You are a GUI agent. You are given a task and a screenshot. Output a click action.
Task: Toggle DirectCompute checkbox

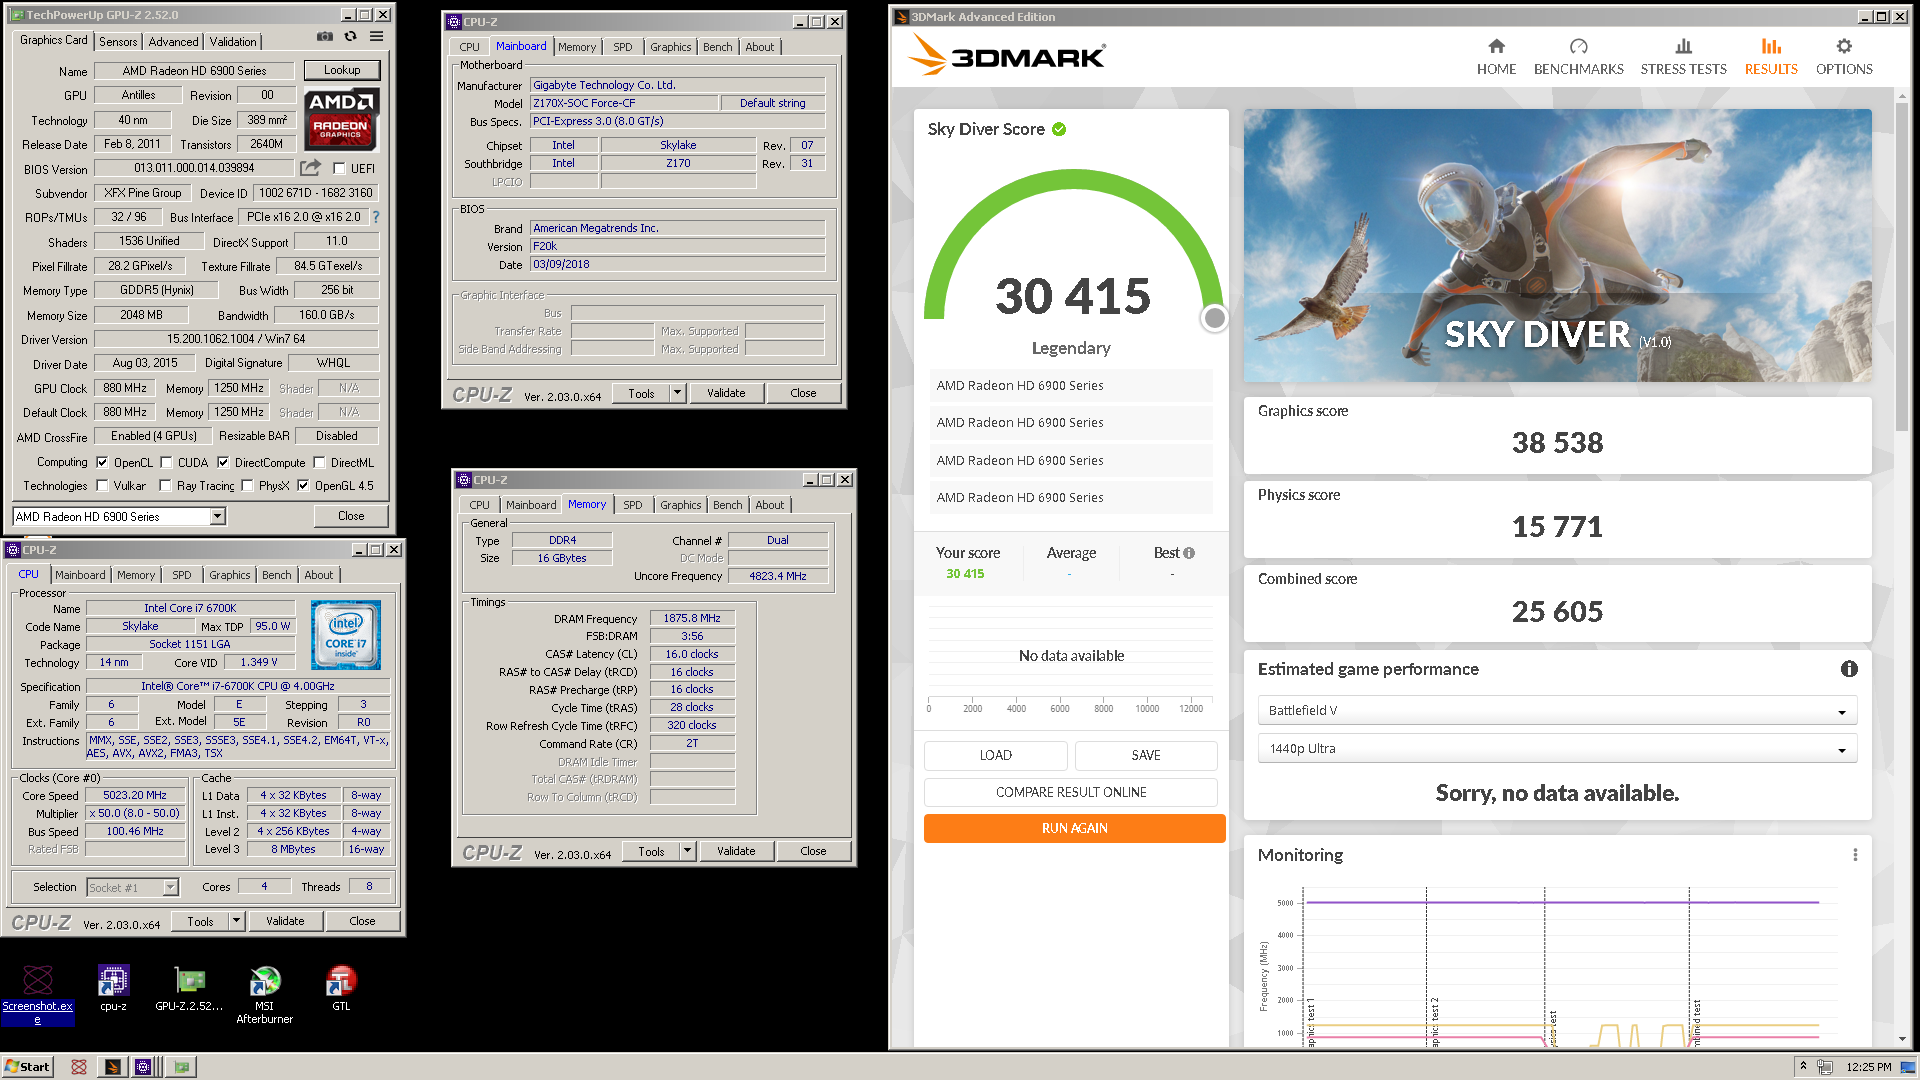point(223,462)
